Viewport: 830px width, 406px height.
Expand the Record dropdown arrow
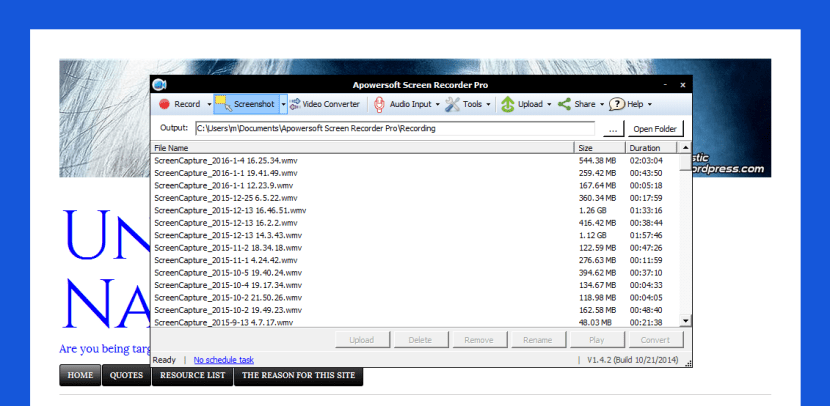point(209,104)
